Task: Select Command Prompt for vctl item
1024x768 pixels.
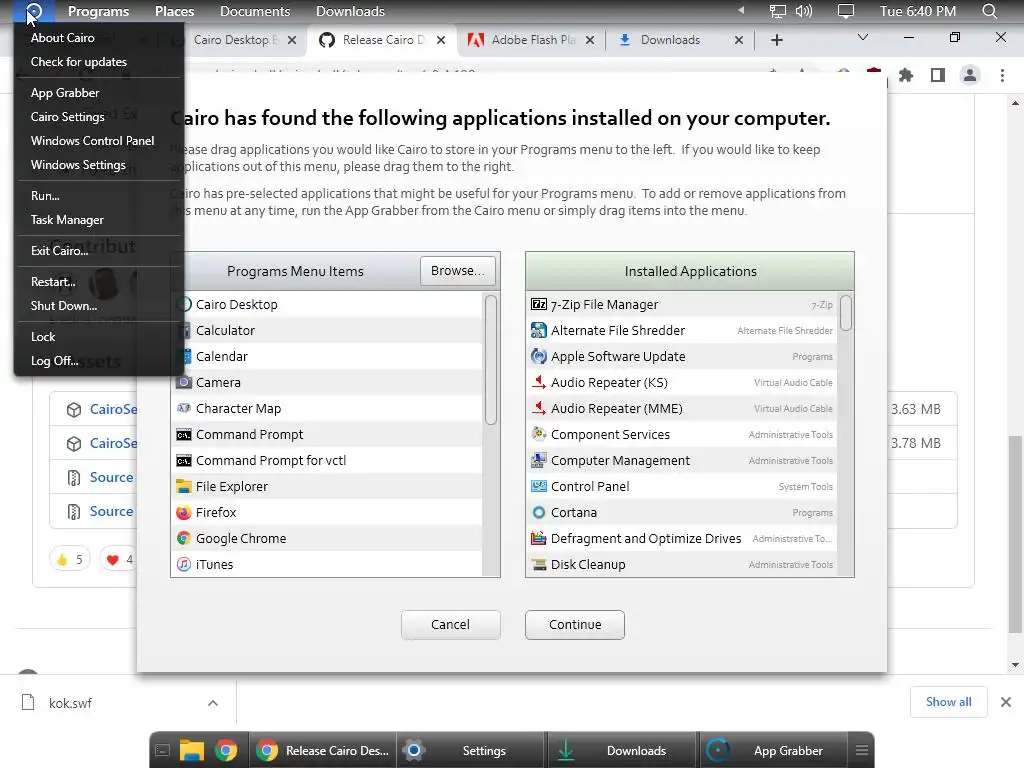Action: [x=328, y=460]
